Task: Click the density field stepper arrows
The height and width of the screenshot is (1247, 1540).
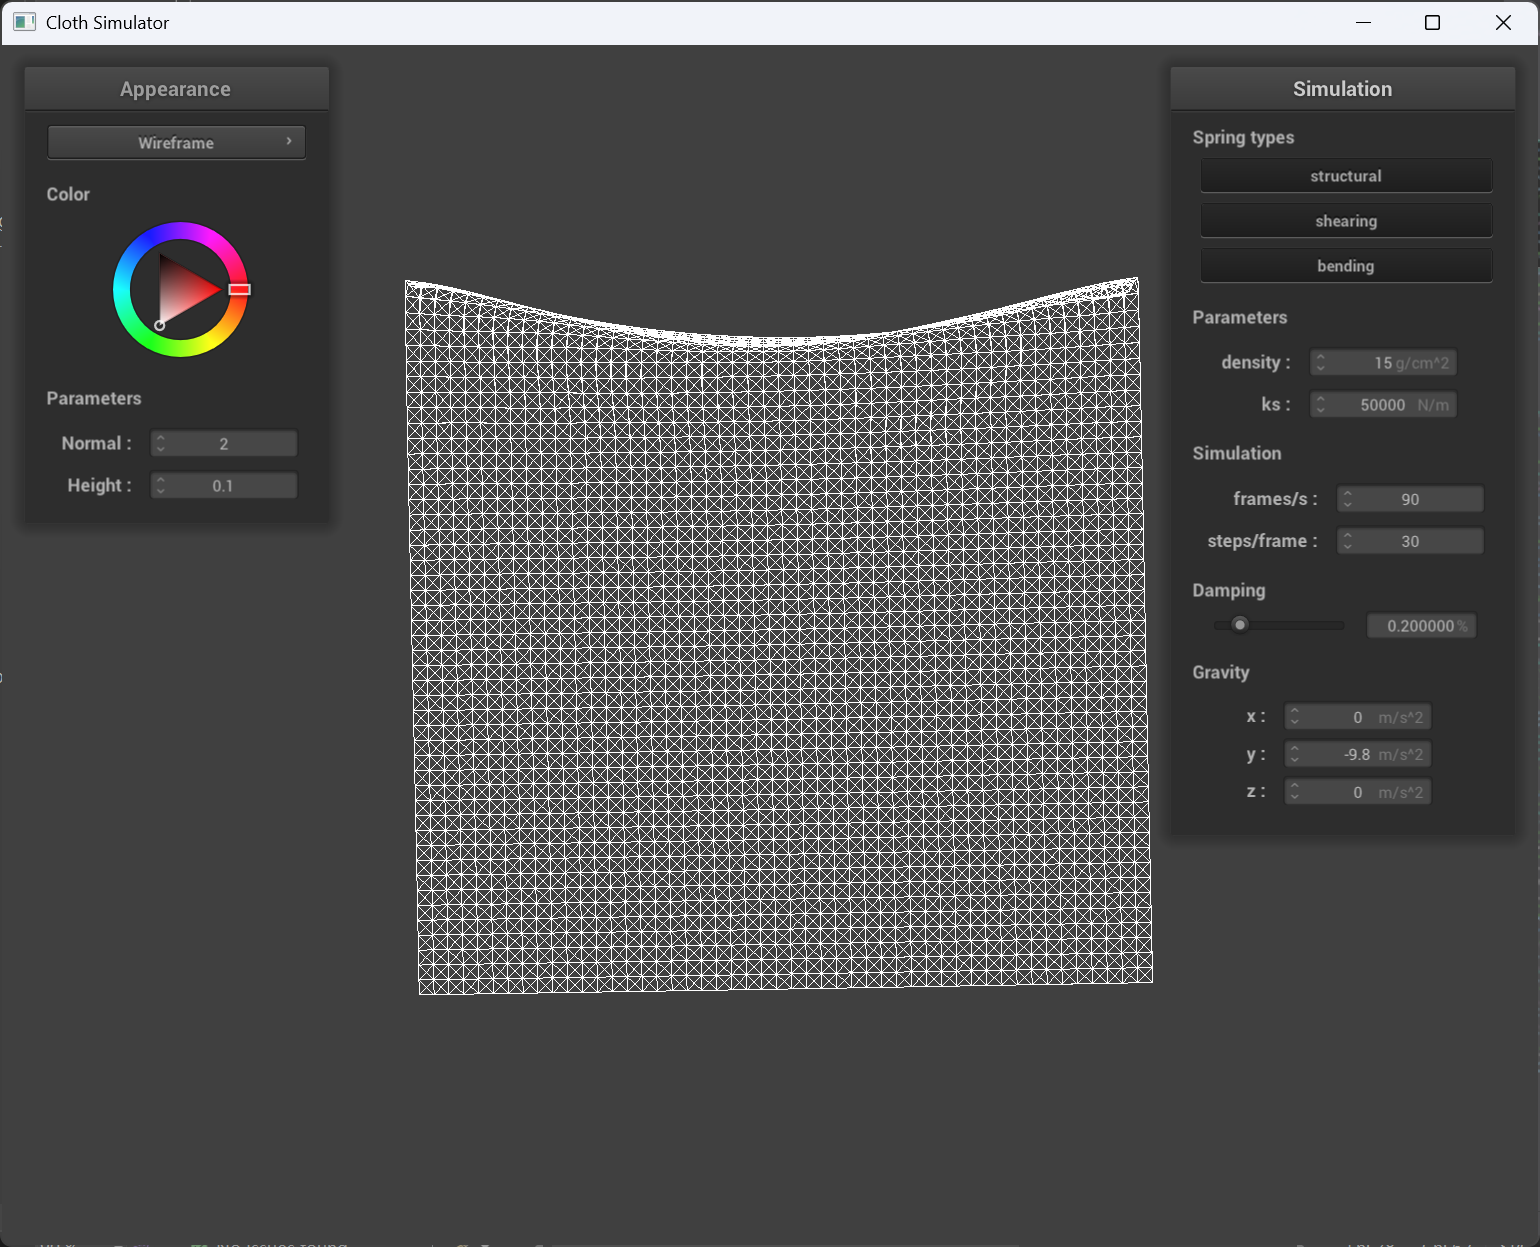Action: click(1321, 363)
